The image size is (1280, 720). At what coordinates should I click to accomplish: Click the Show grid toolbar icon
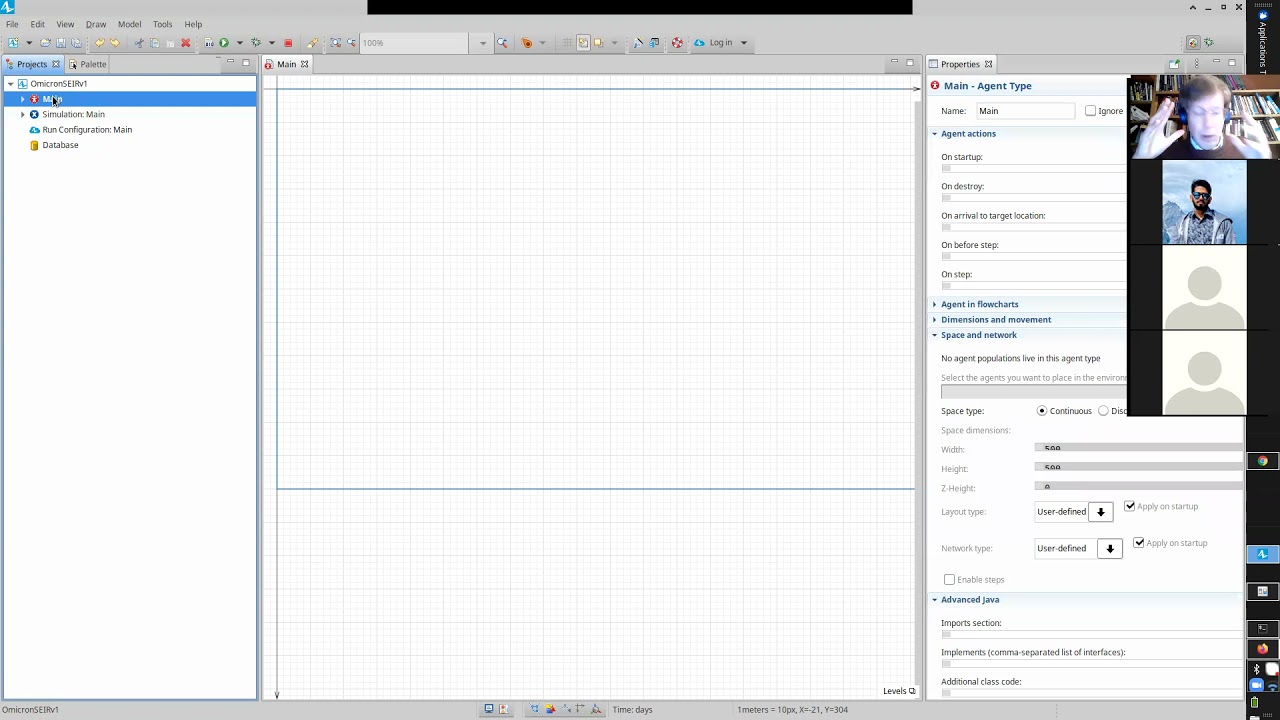[567, 43]
